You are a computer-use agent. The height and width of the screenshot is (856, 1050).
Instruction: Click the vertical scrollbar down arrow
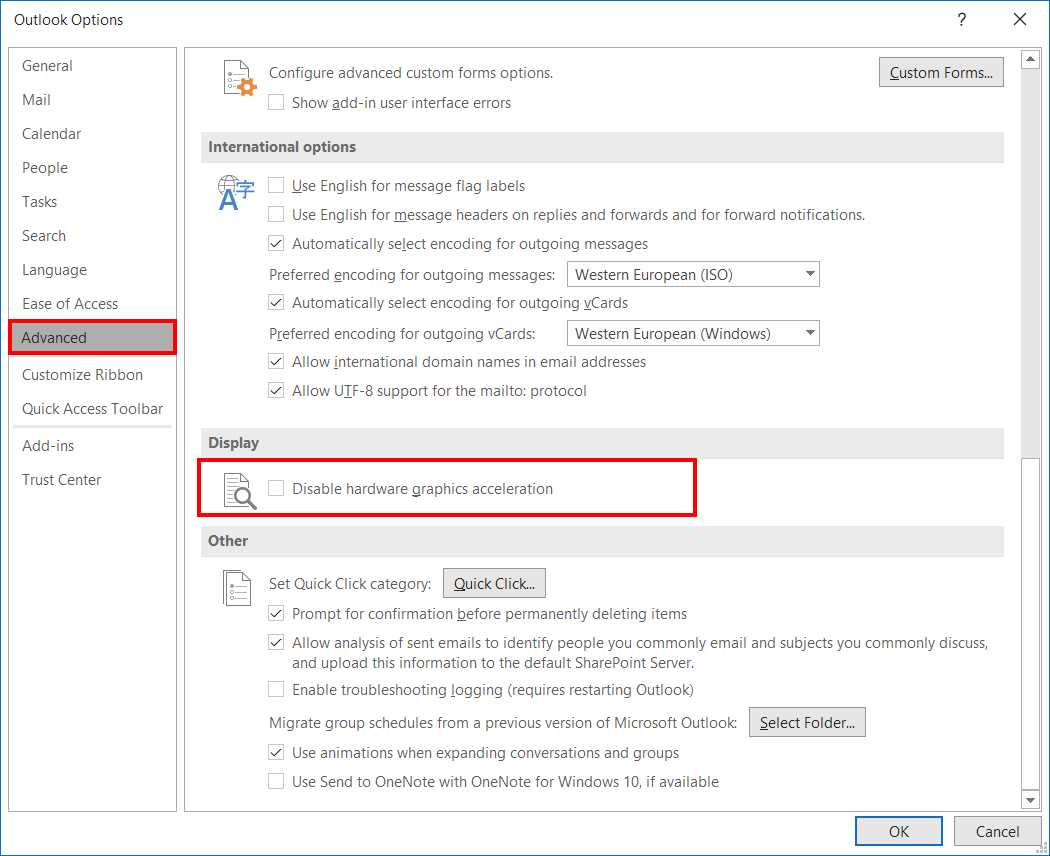tap(1032, 798)
